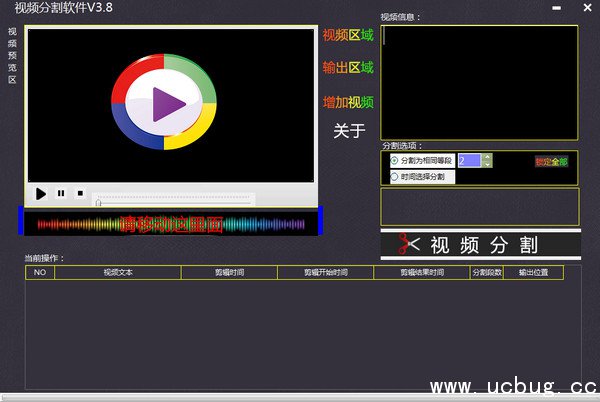Click the NO column header
The height and width of the screenshot is (402, 600).
(40, 272)
